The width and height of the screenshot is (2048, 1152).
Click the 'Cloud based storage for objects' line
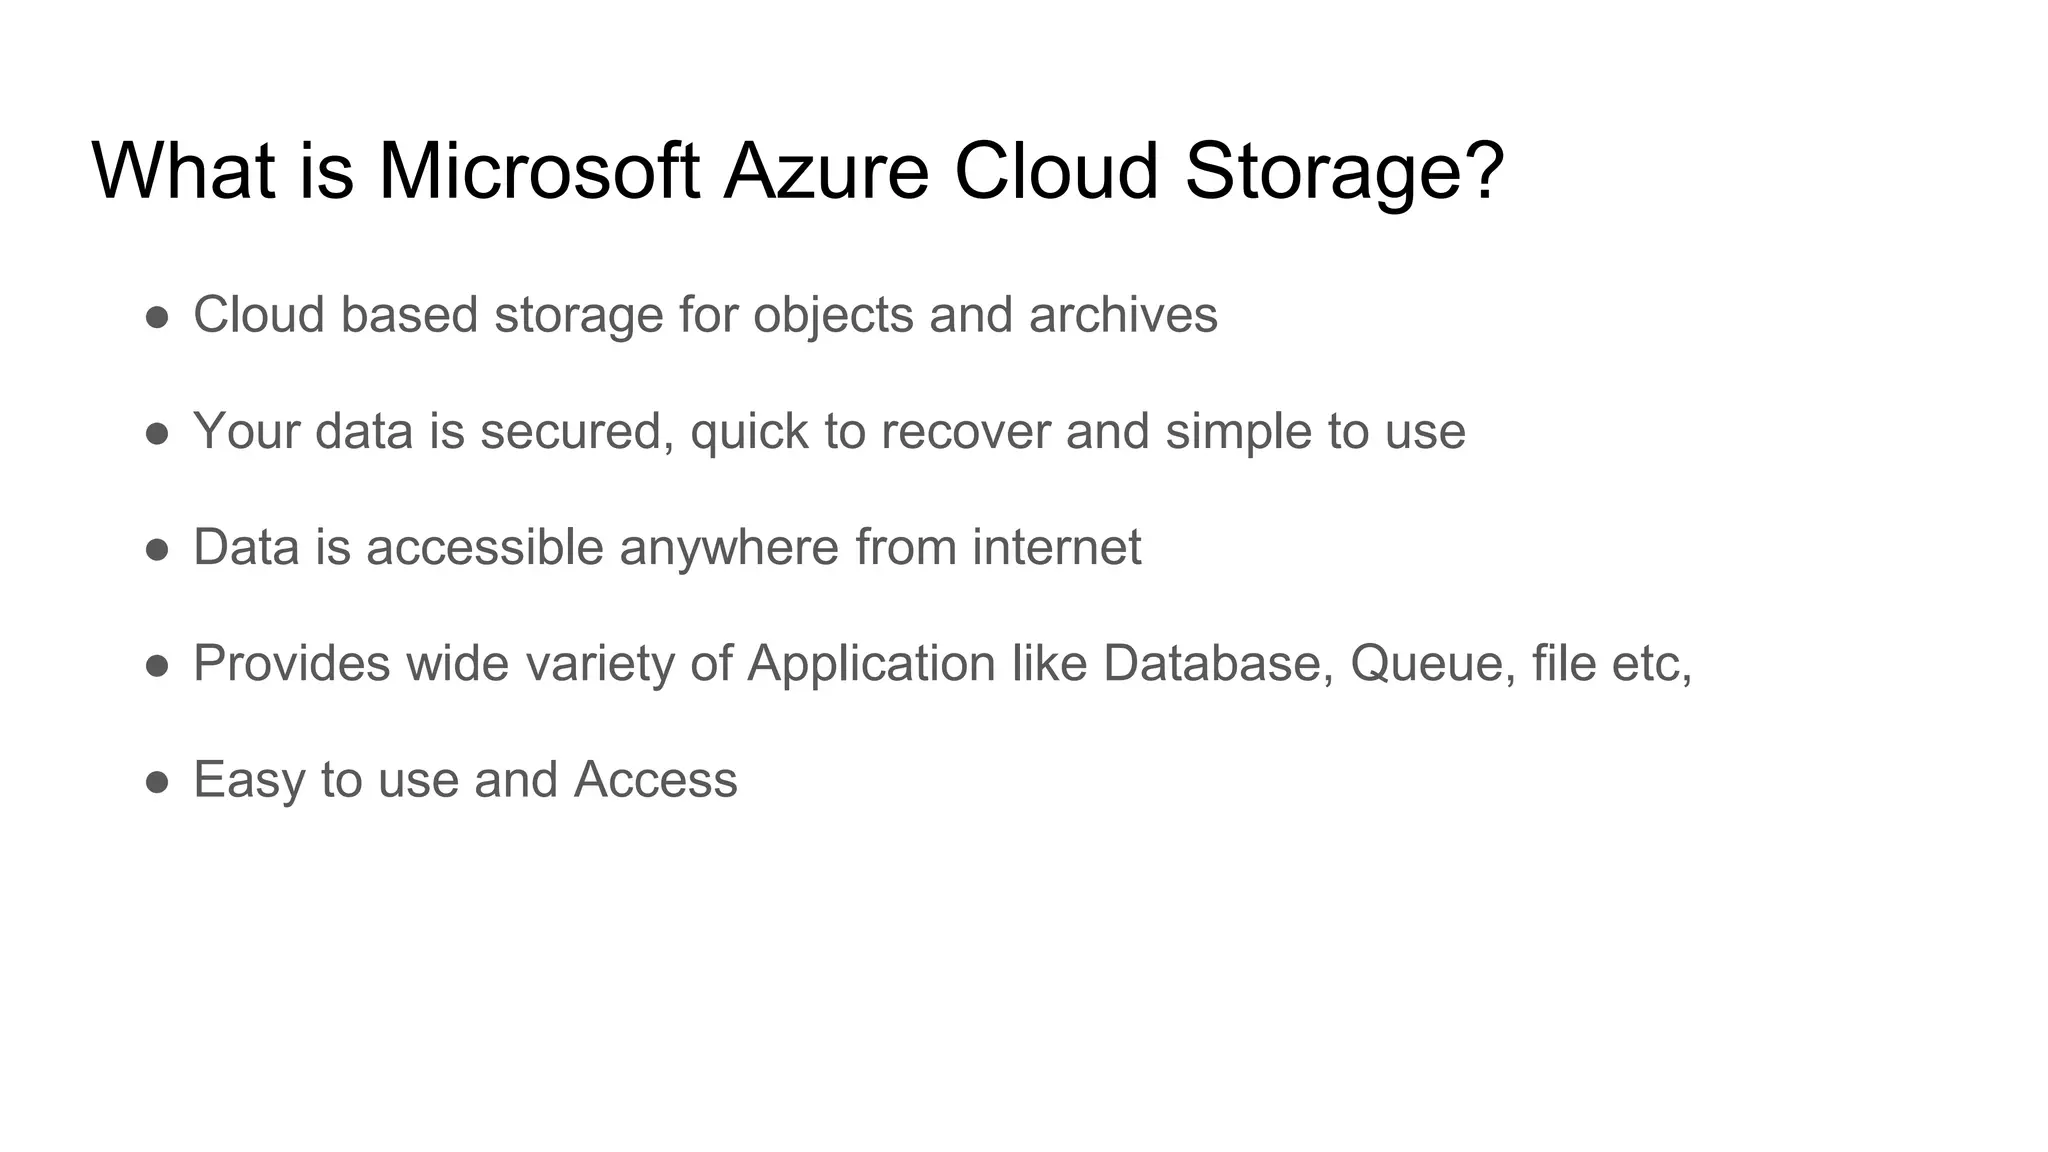pos(705,315)
